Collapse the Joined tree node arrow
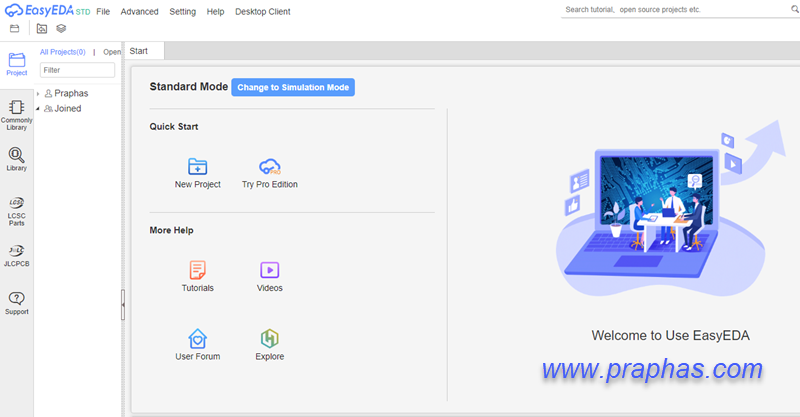The width and height of the screenshot is (800, 417). tap(38, 109)
